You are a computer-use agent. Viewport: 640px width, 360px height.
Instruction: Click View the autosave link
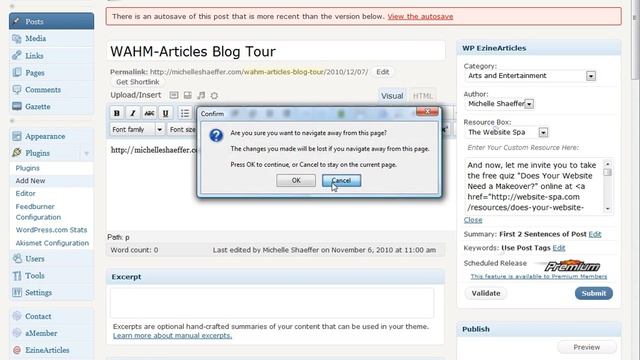420,16
